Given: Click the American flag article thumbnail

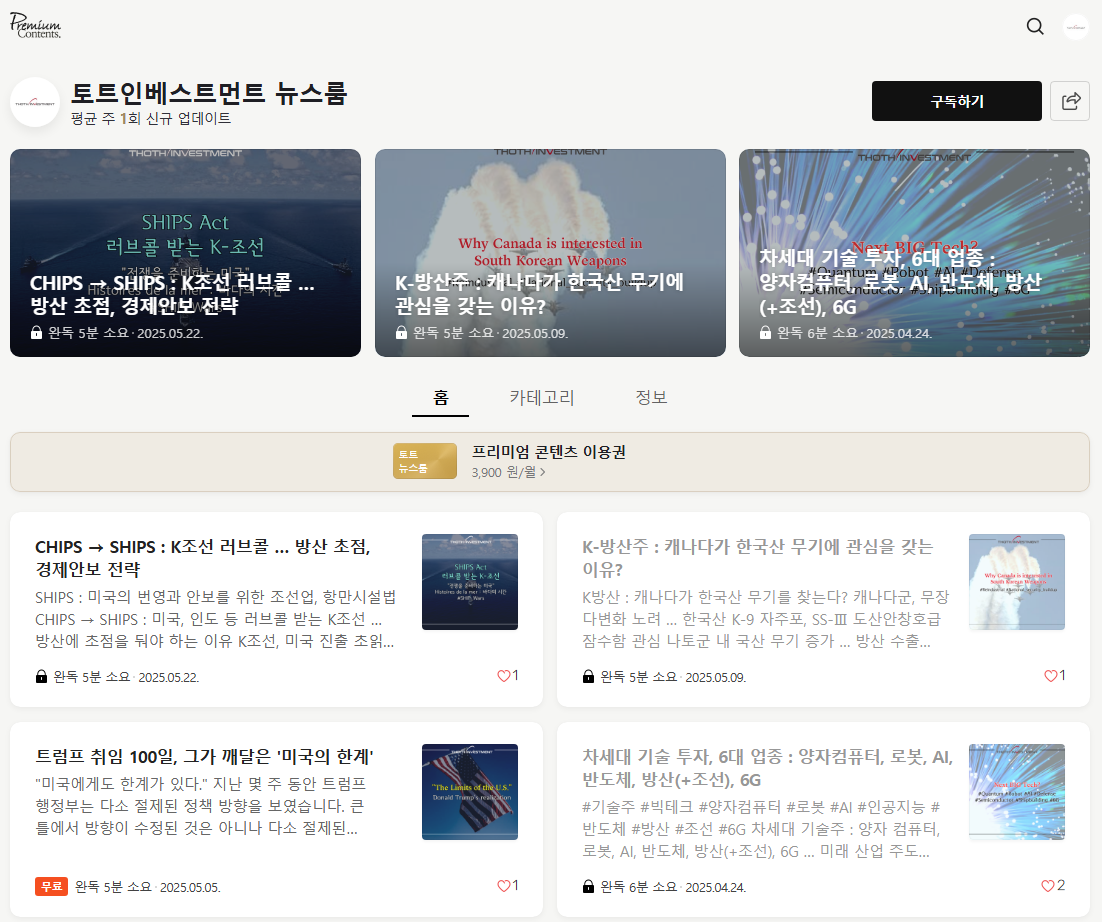Looking at the screenshot, I should 469,792.
